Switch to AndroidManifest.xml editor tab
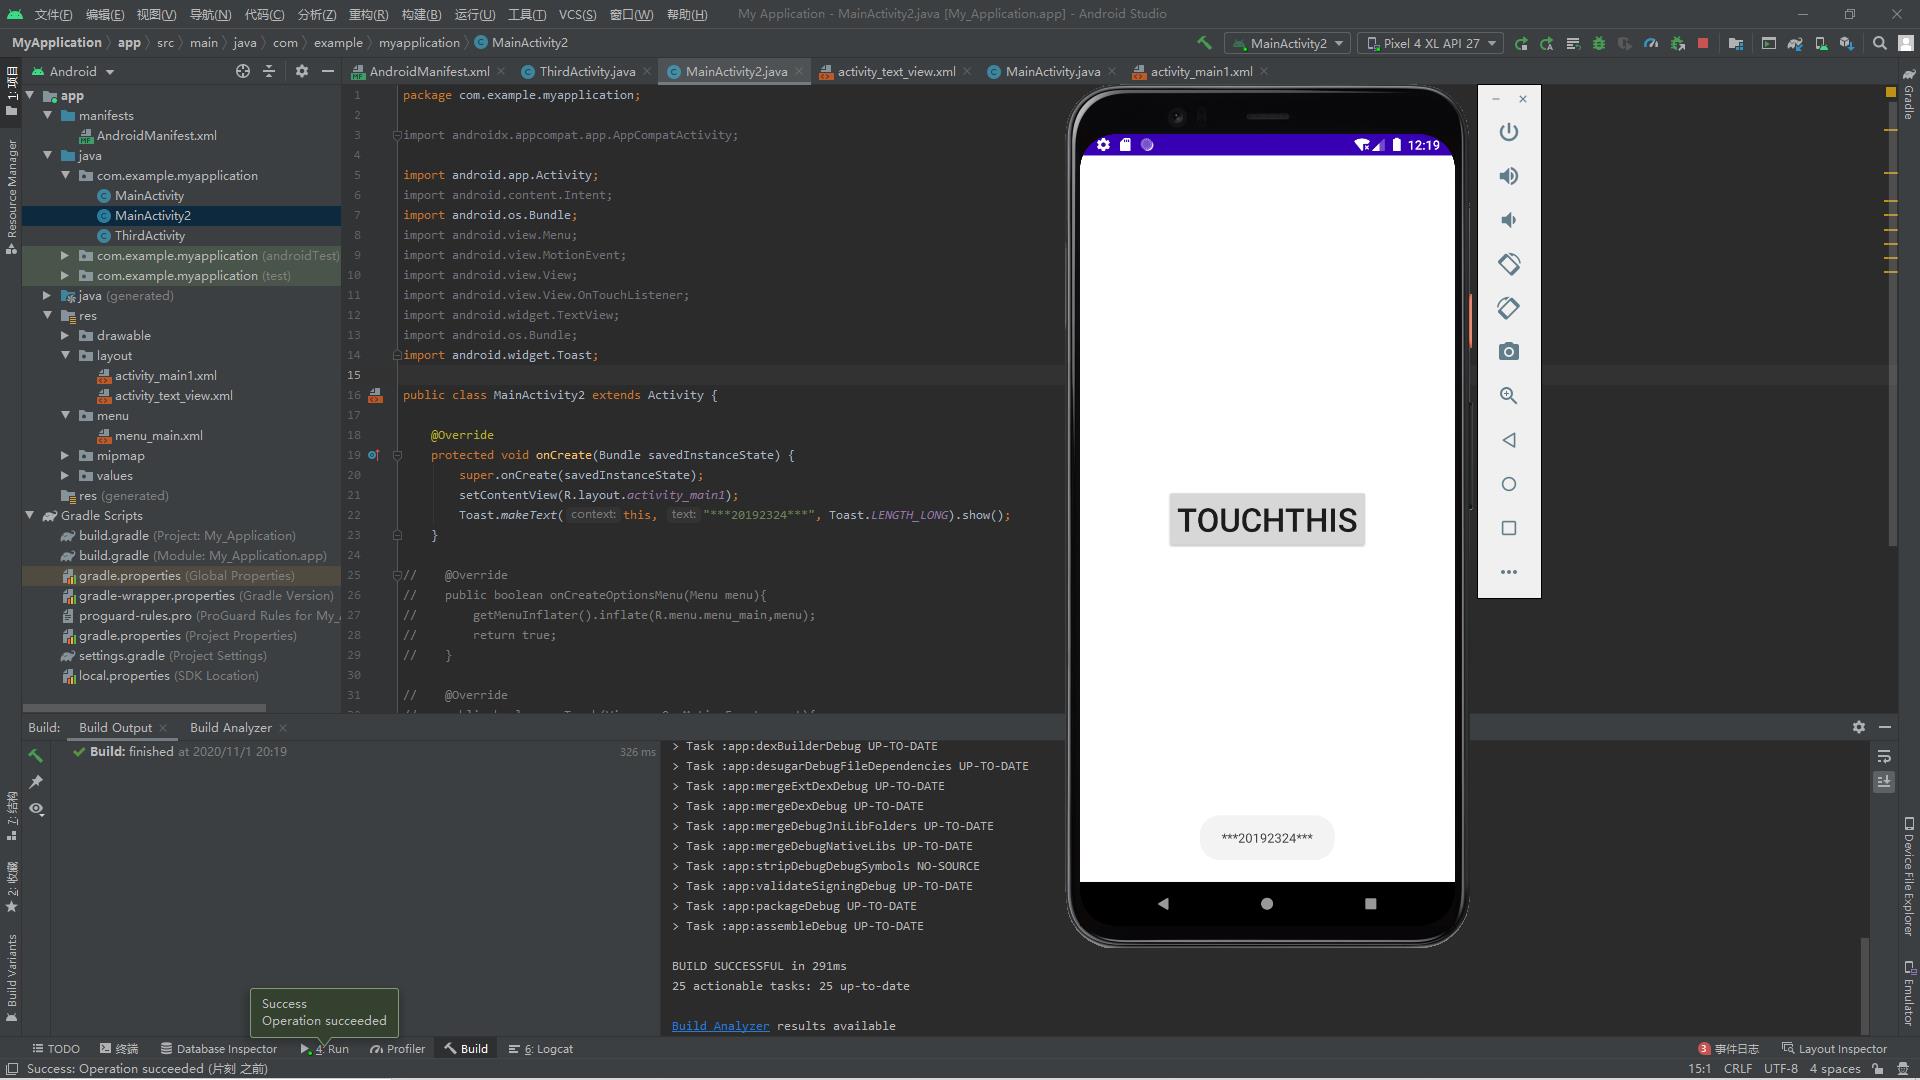The height and width of the screenshot is (1080, 1920). click(x=429, y=71)
